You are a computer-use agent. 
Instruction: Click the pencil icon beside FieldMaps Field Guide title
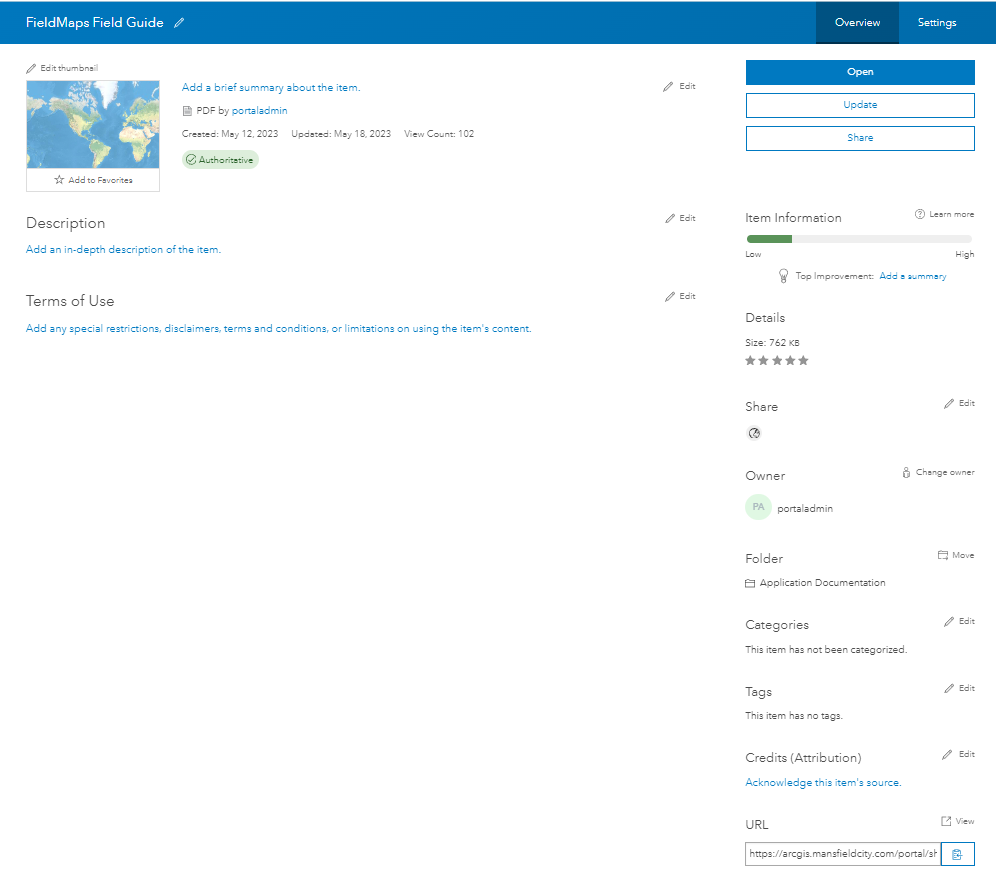(x=179, y=22)
